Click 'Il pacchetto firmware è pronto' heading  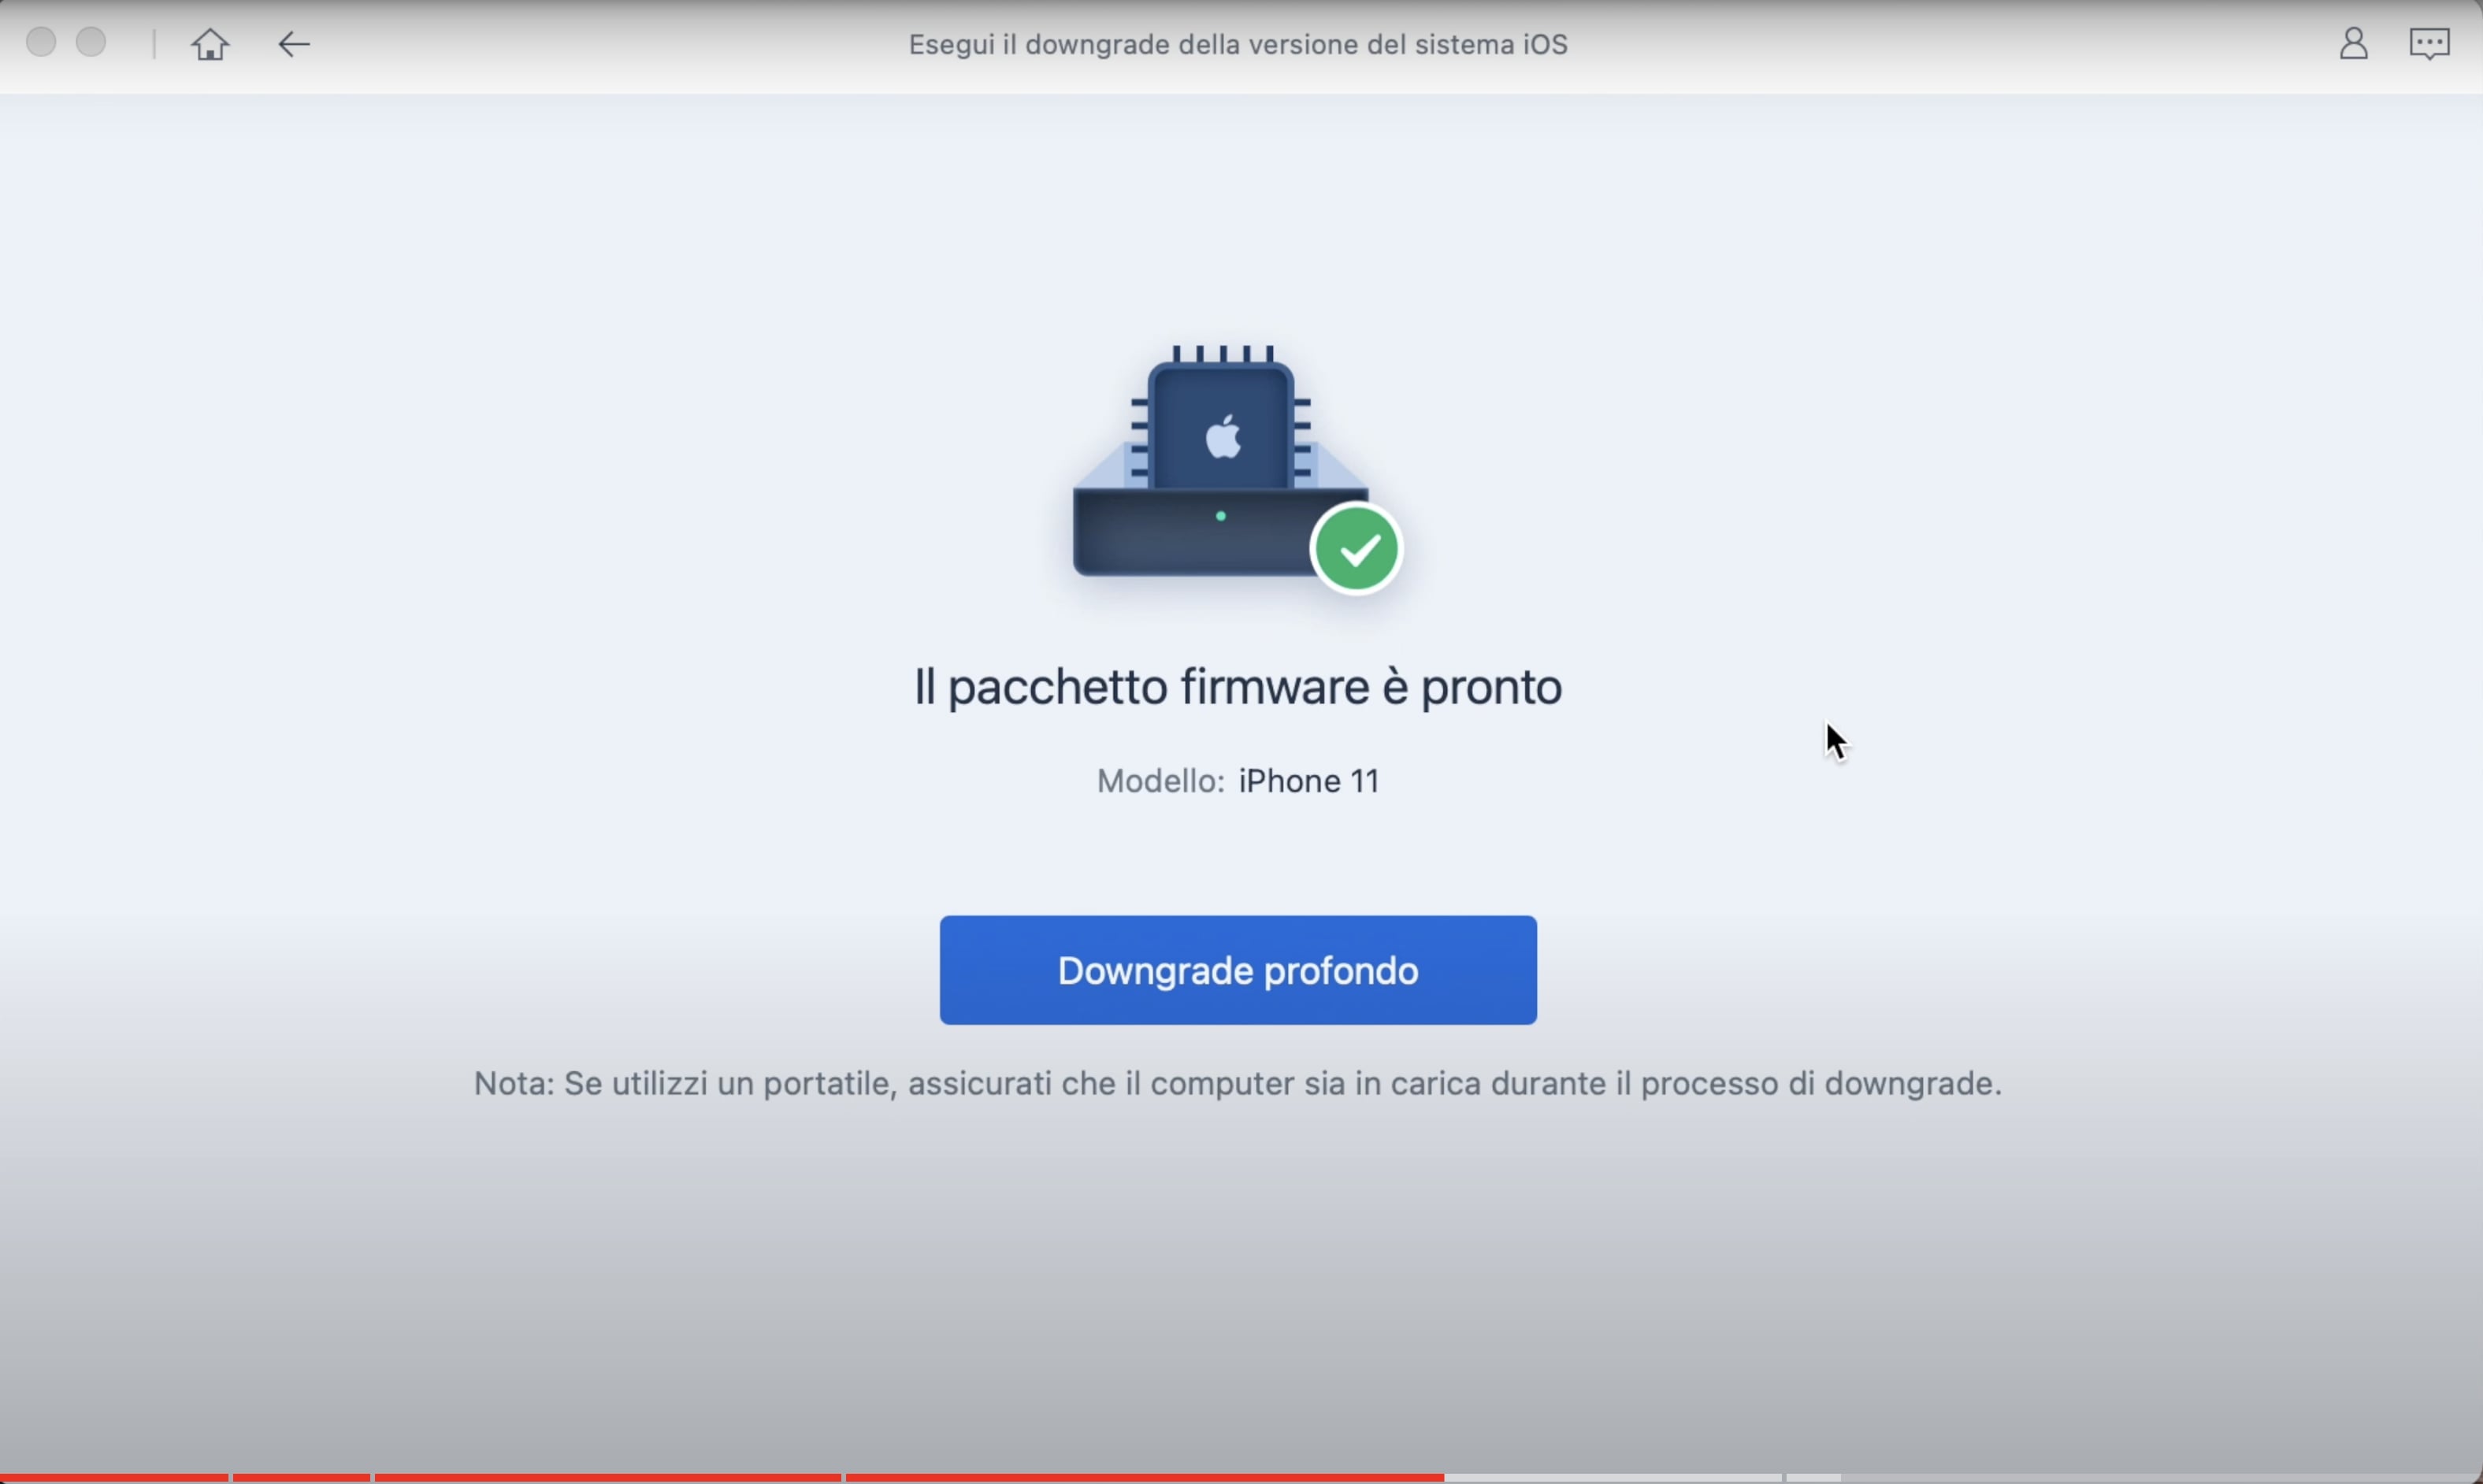click(x=1237, y=687)
